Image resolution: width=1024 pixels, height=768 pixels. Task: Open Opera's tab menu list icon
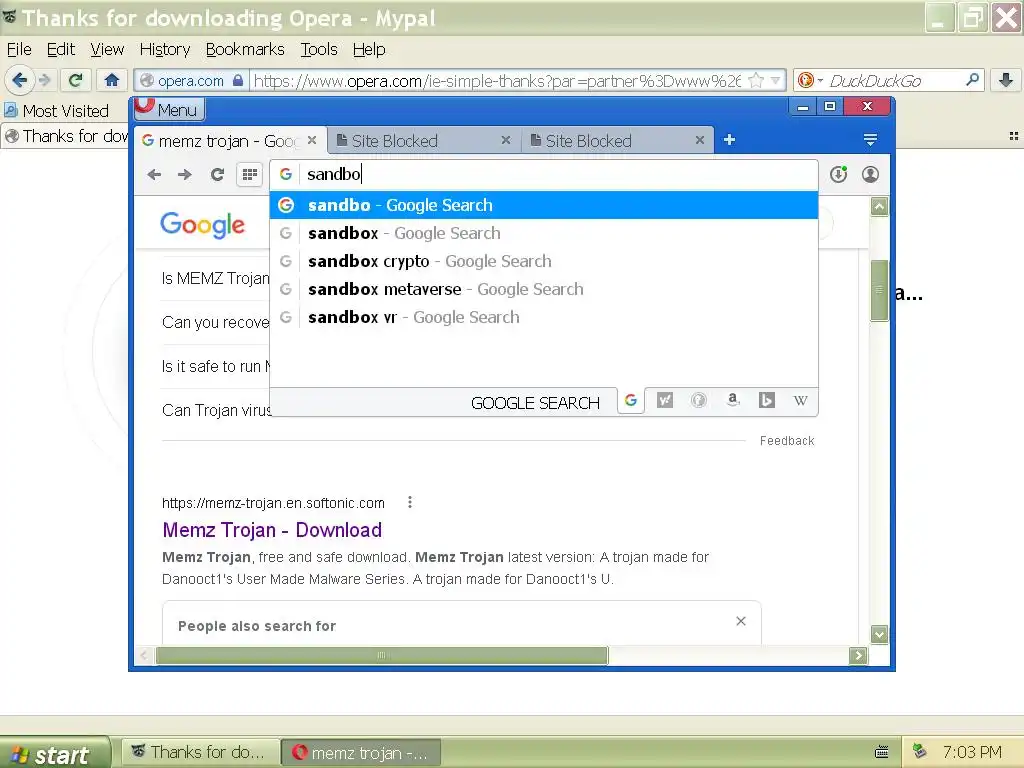[870, 140]
